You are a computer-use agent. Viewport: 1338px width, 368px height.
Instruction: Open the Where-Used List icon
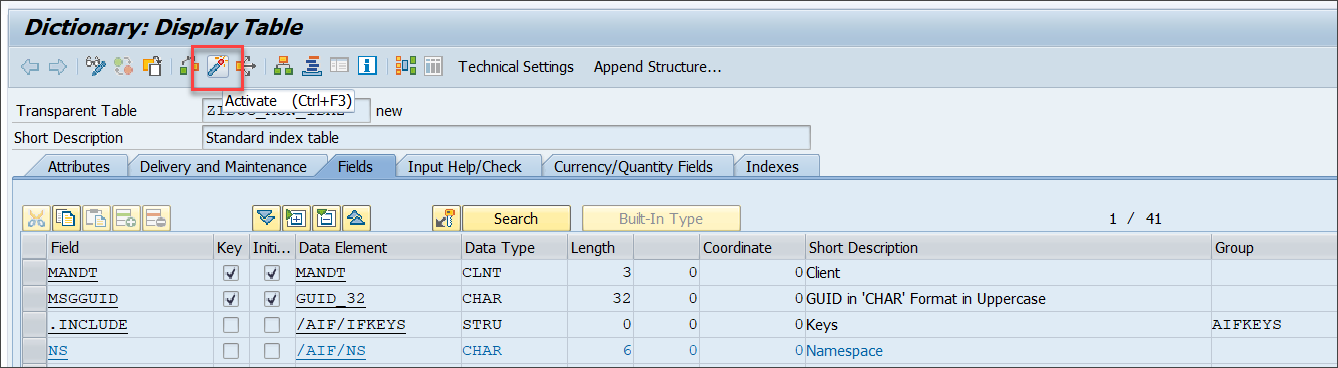tap(245, 67)
